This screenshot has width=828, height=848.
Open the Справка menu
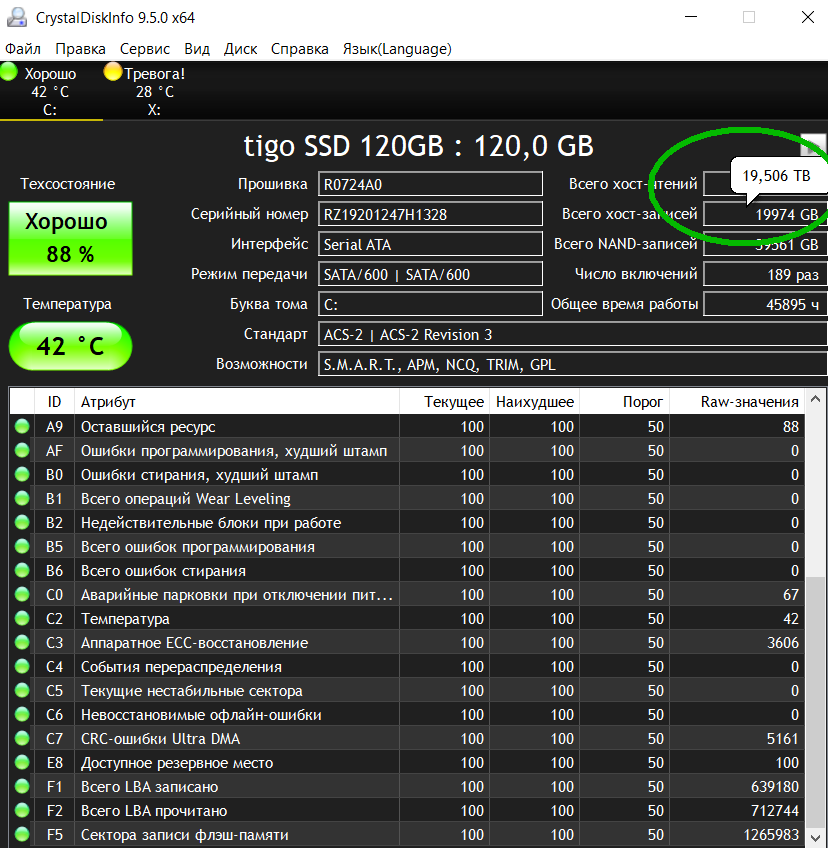[x=299, y=49]
